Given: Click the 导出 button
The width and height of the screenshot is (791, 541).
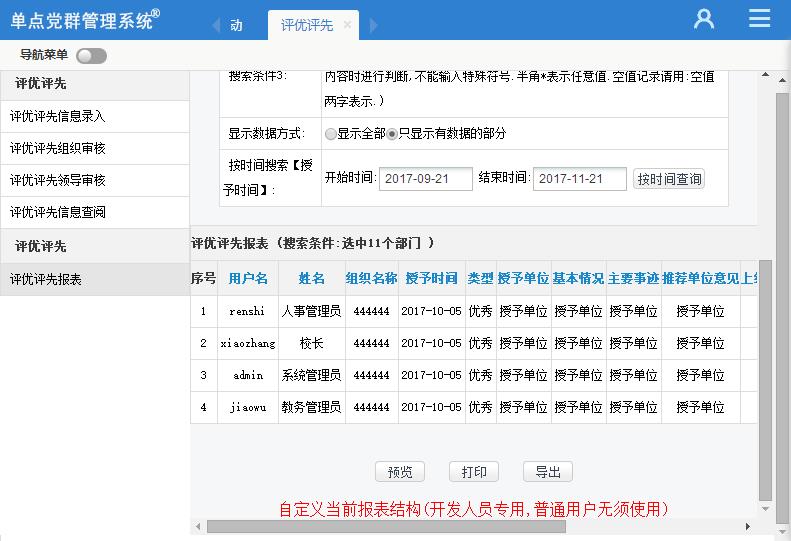Looking at the screenshot, I should 548,472.
